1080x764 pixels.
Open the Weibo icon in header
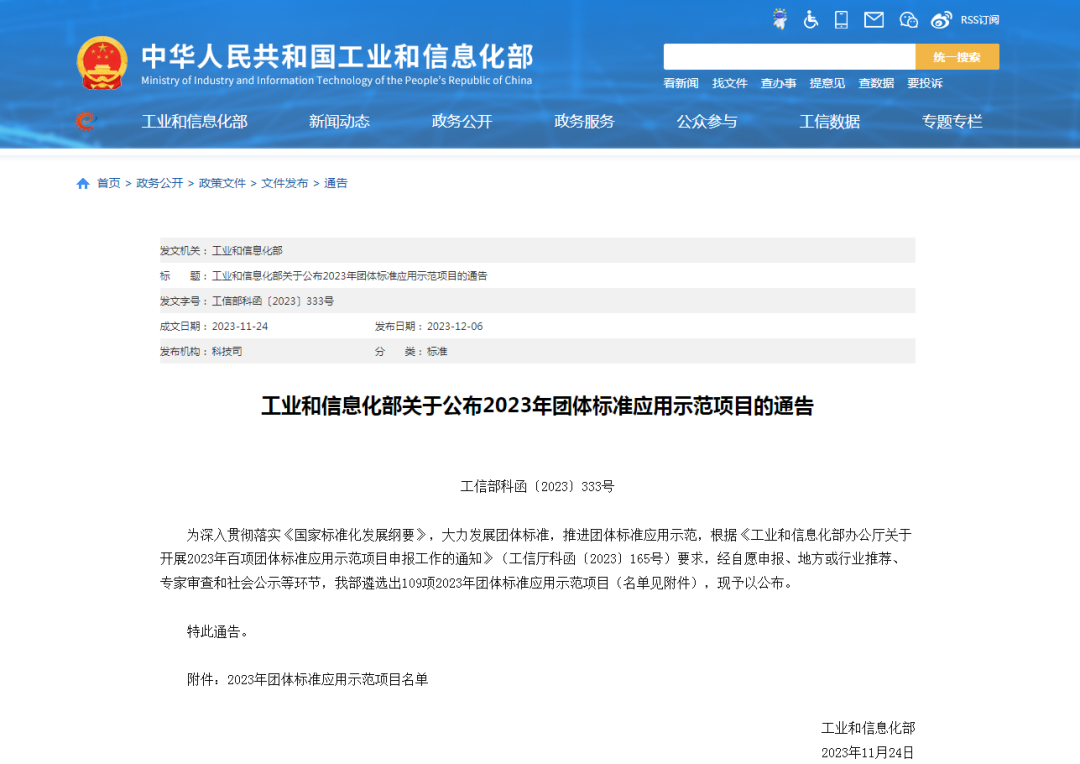pos(941,20)
